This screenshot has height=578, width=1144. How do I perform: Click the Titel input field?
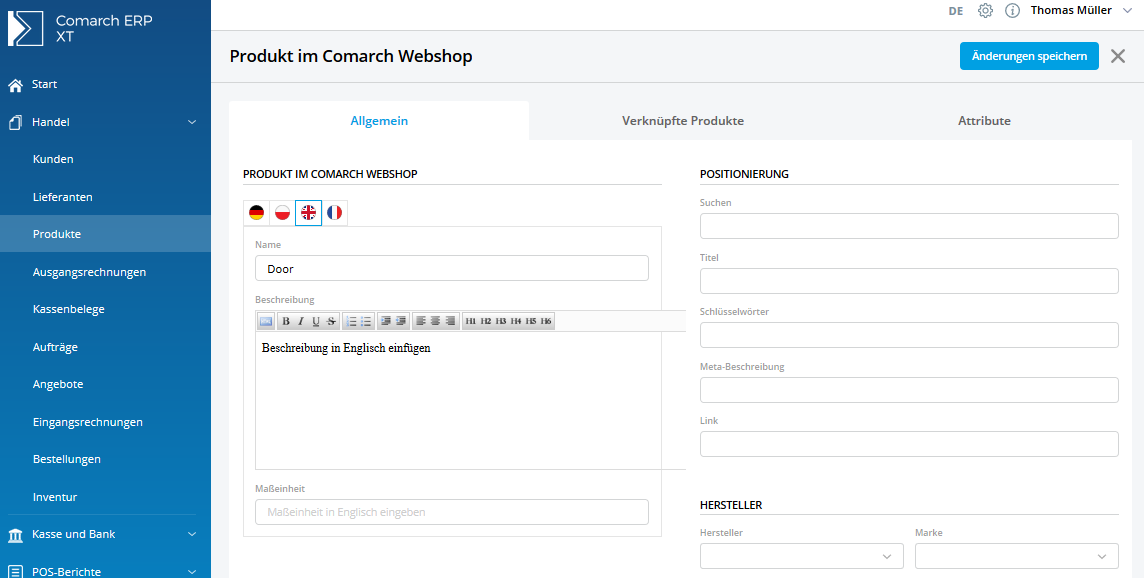pyautogui.click(x=909, y=281)
